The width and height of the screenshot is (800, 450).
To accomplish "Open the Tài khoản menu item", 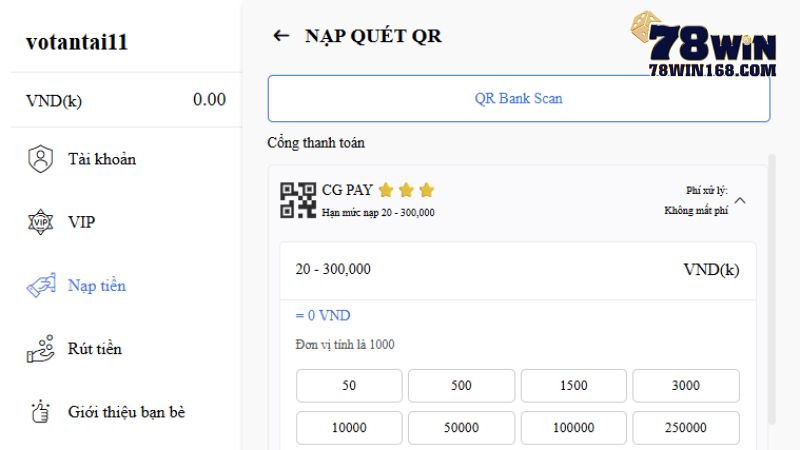I will 102,159.
